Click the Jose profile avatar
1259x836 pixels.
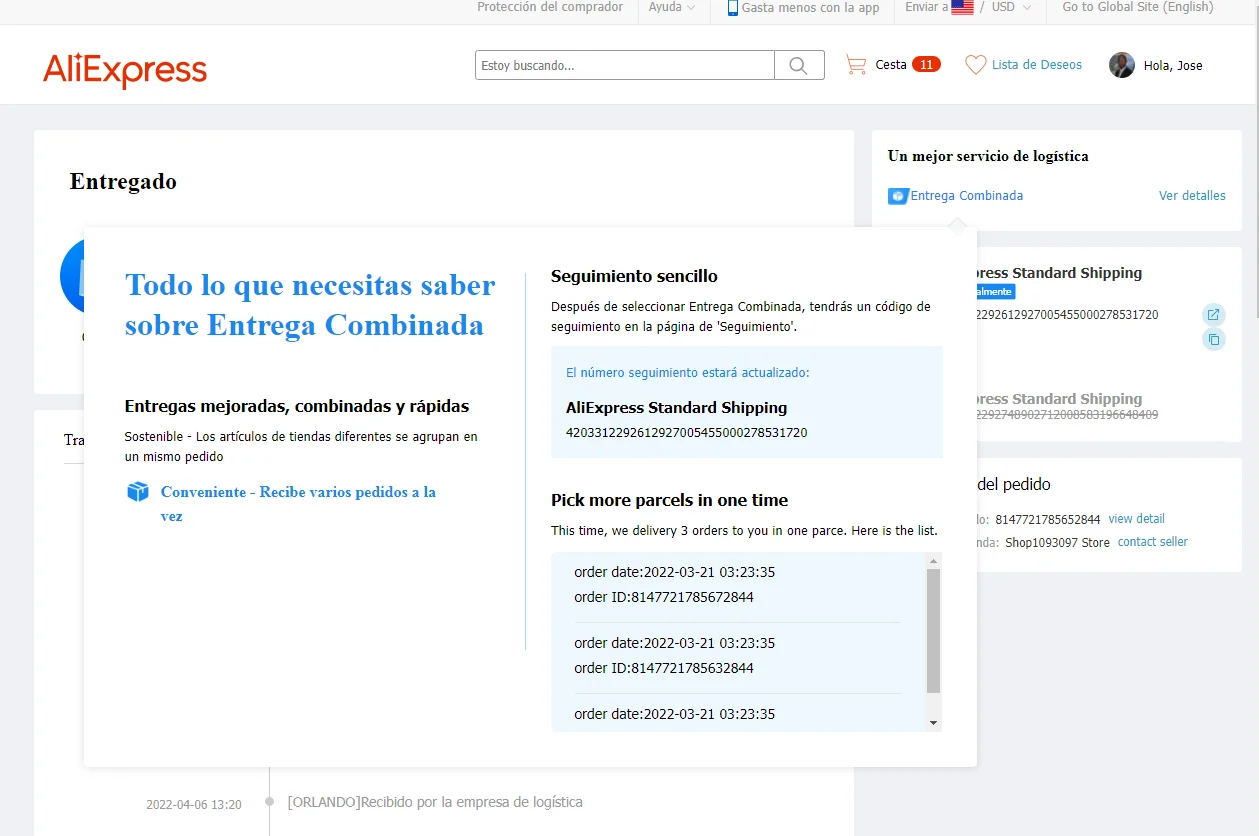point(1122,65)
